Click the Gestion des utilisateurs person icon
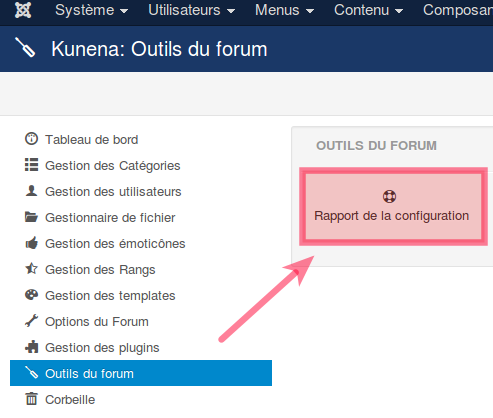Image resolution: width=493 pixels, height=418 pixels. click(31, 191)
